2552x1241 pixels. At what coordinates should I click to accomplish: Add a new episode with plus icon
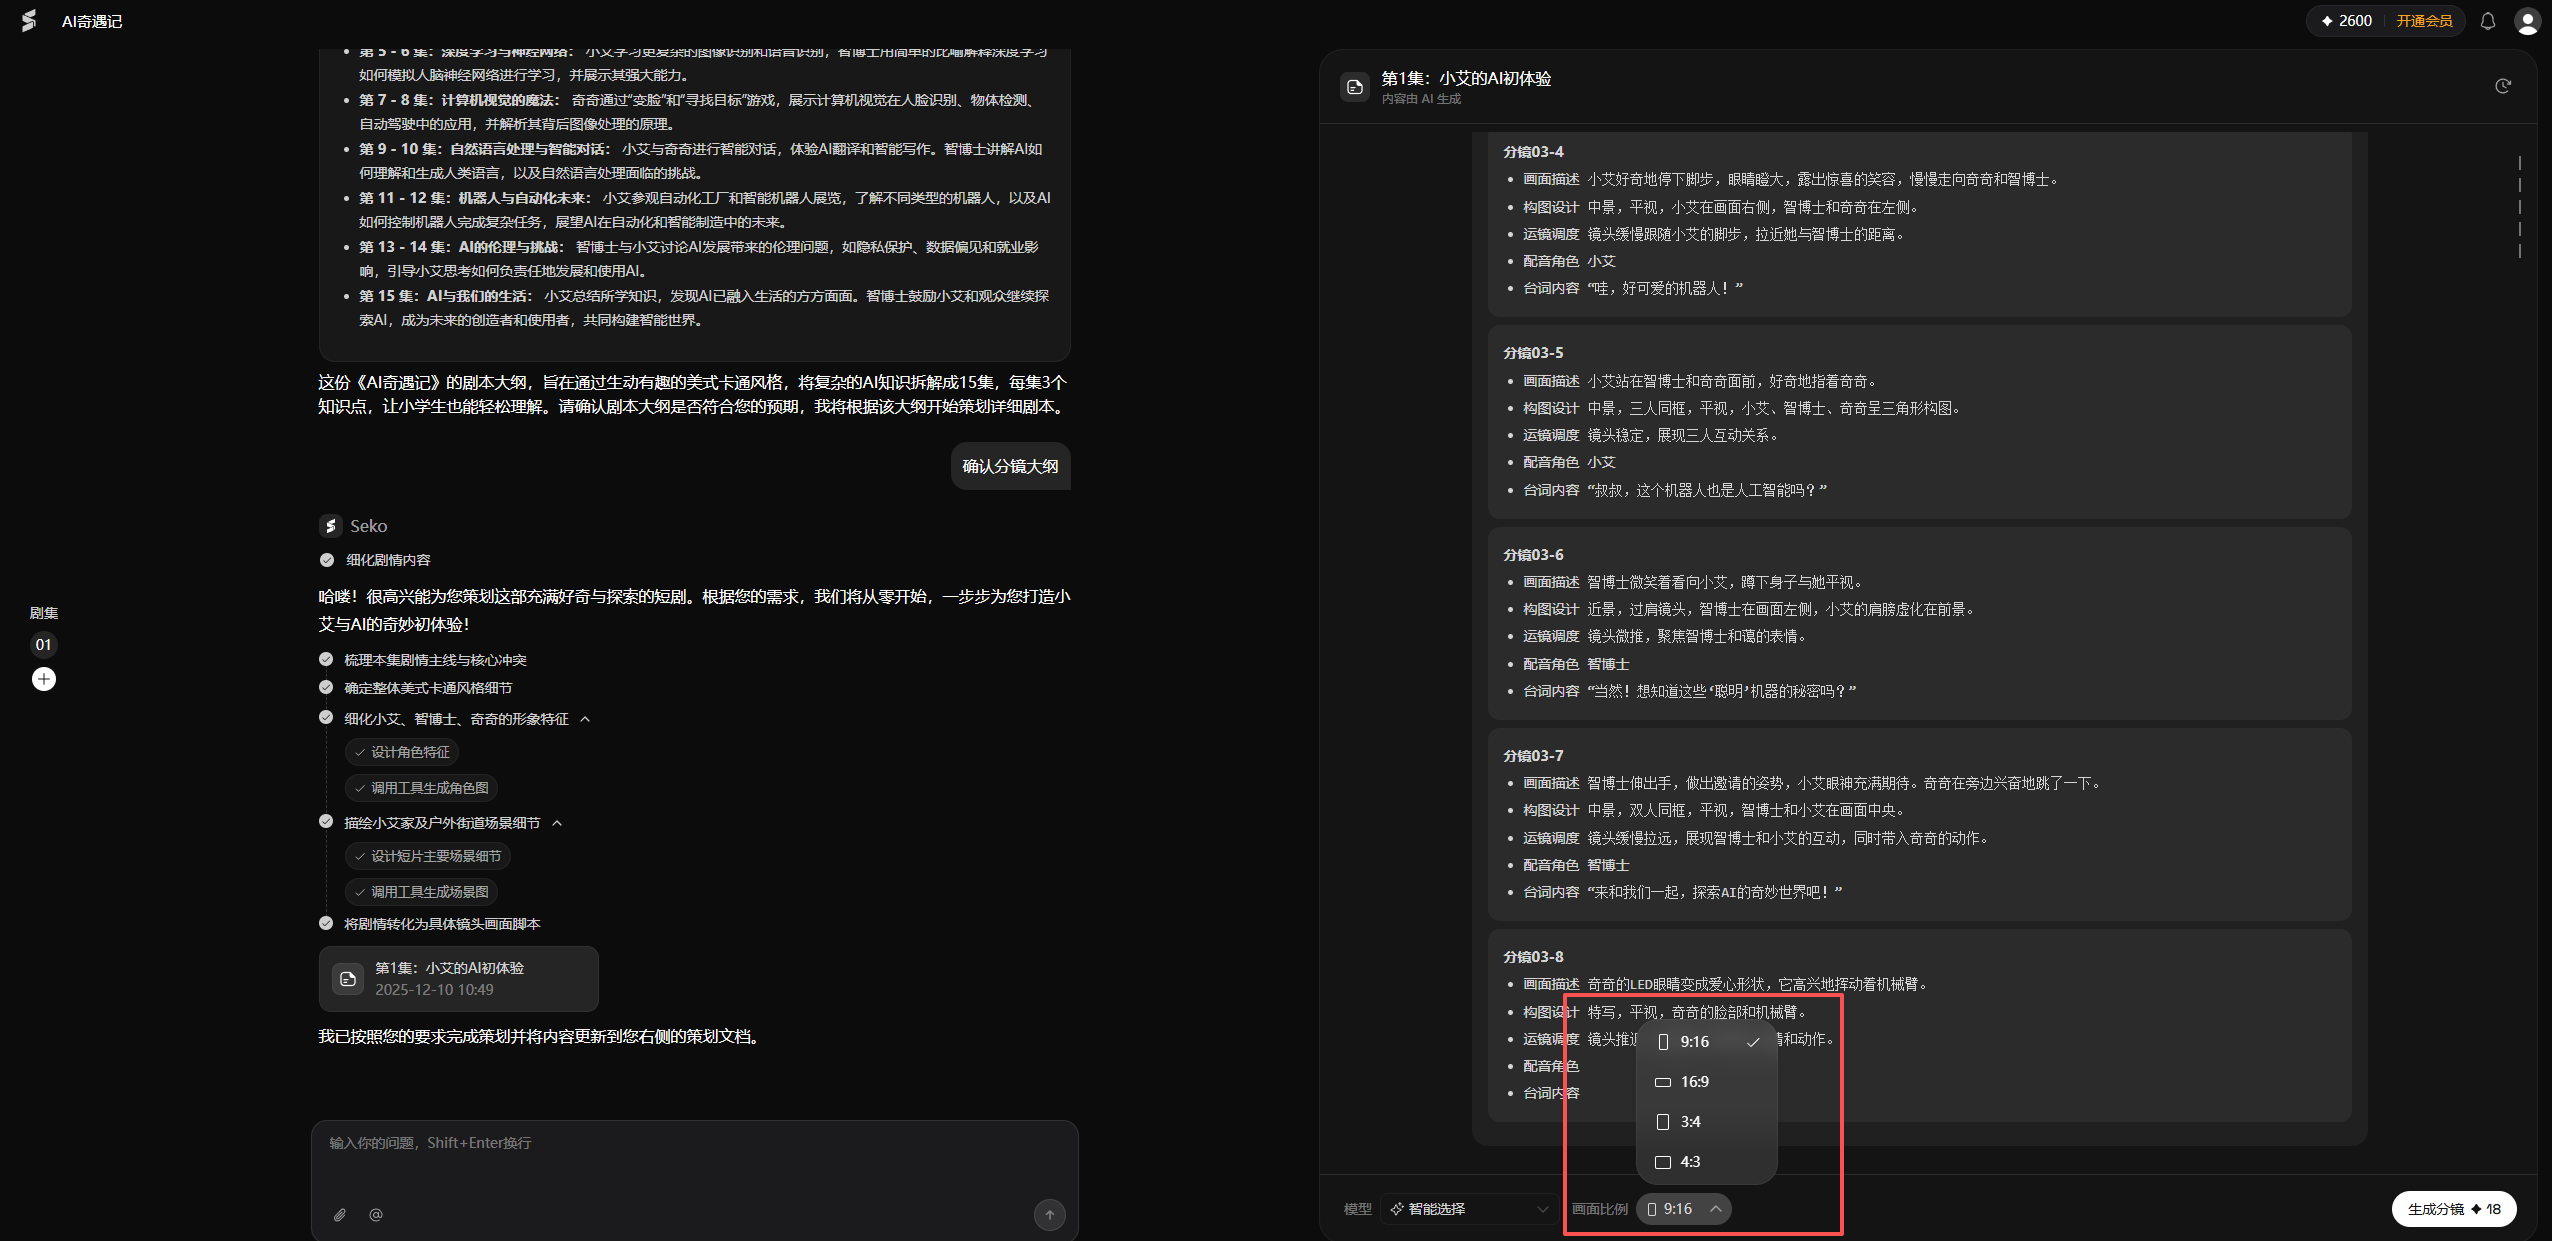pyautogui.click(x=43, y=679)
